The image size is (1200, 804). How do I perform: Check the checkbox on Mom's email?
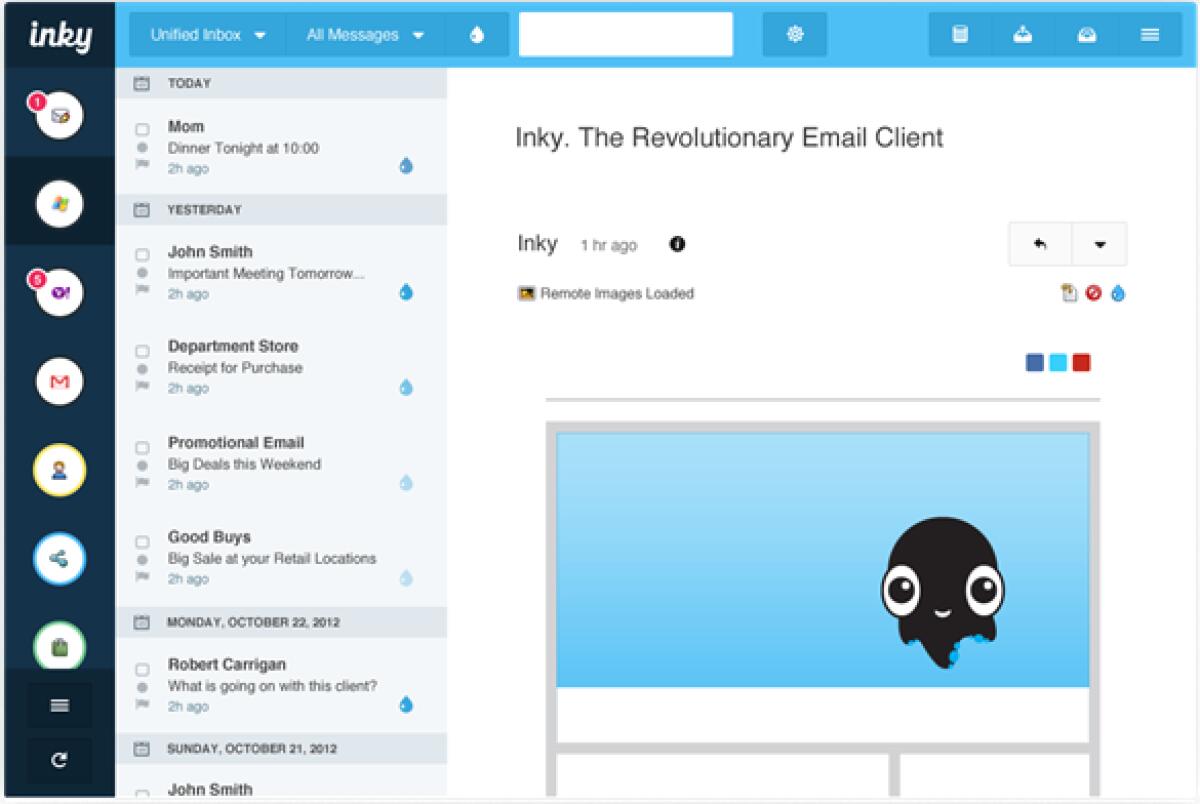tap(141, 127)
